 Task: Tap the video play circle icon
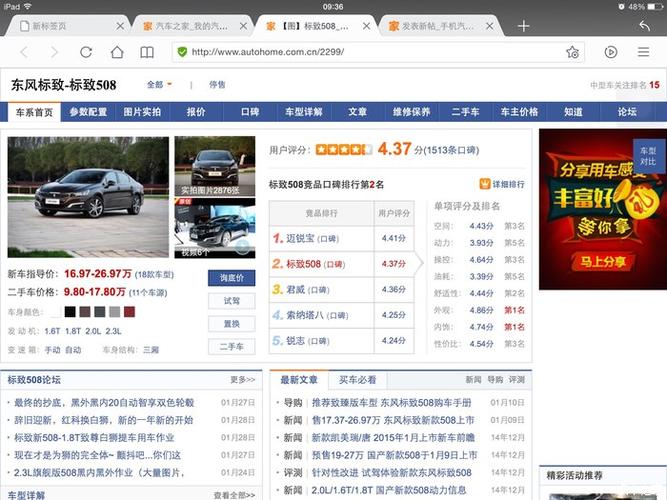[x=611, y=52]
